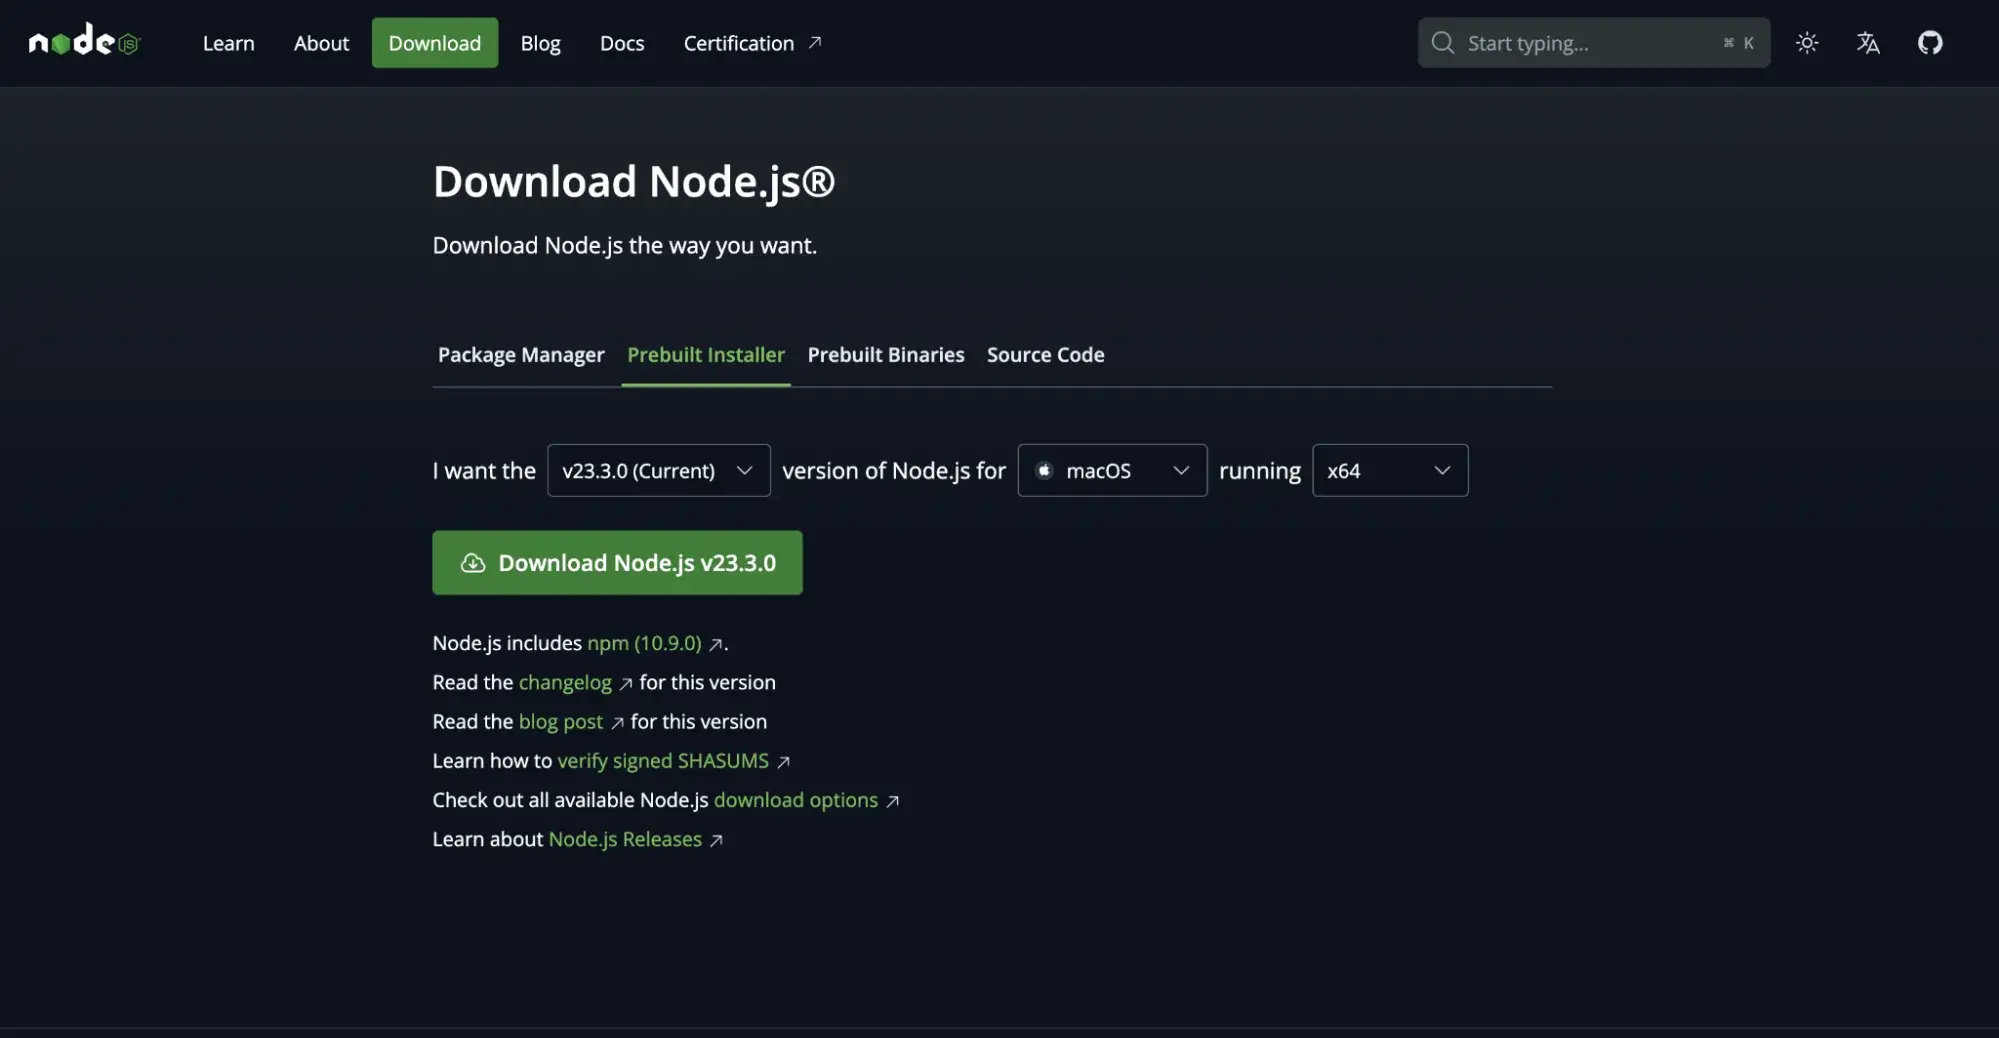The width and height of the screenshot is (1999, 1038).
Task: Open the Docs nav item
Action: 622,43
